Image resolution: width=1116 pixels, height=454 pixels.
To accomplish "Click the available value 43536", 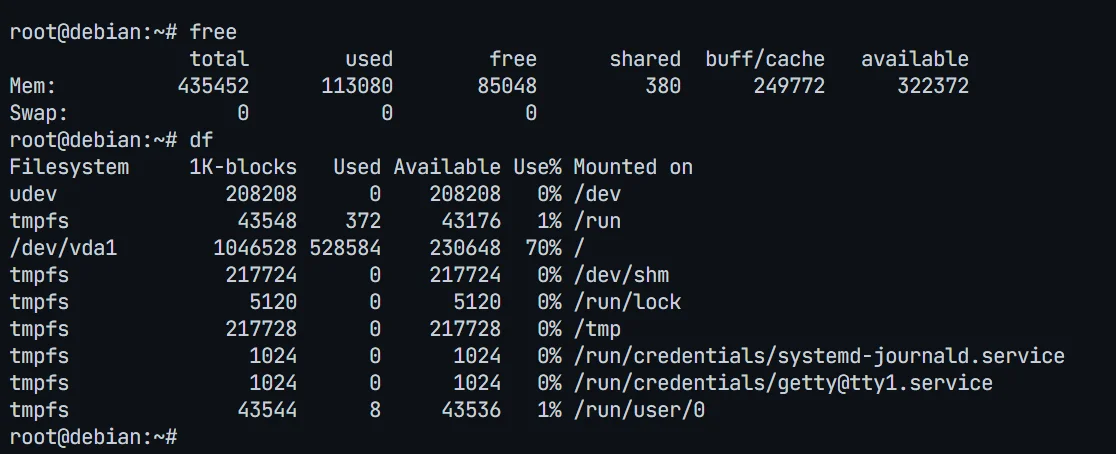I will 471,411.
